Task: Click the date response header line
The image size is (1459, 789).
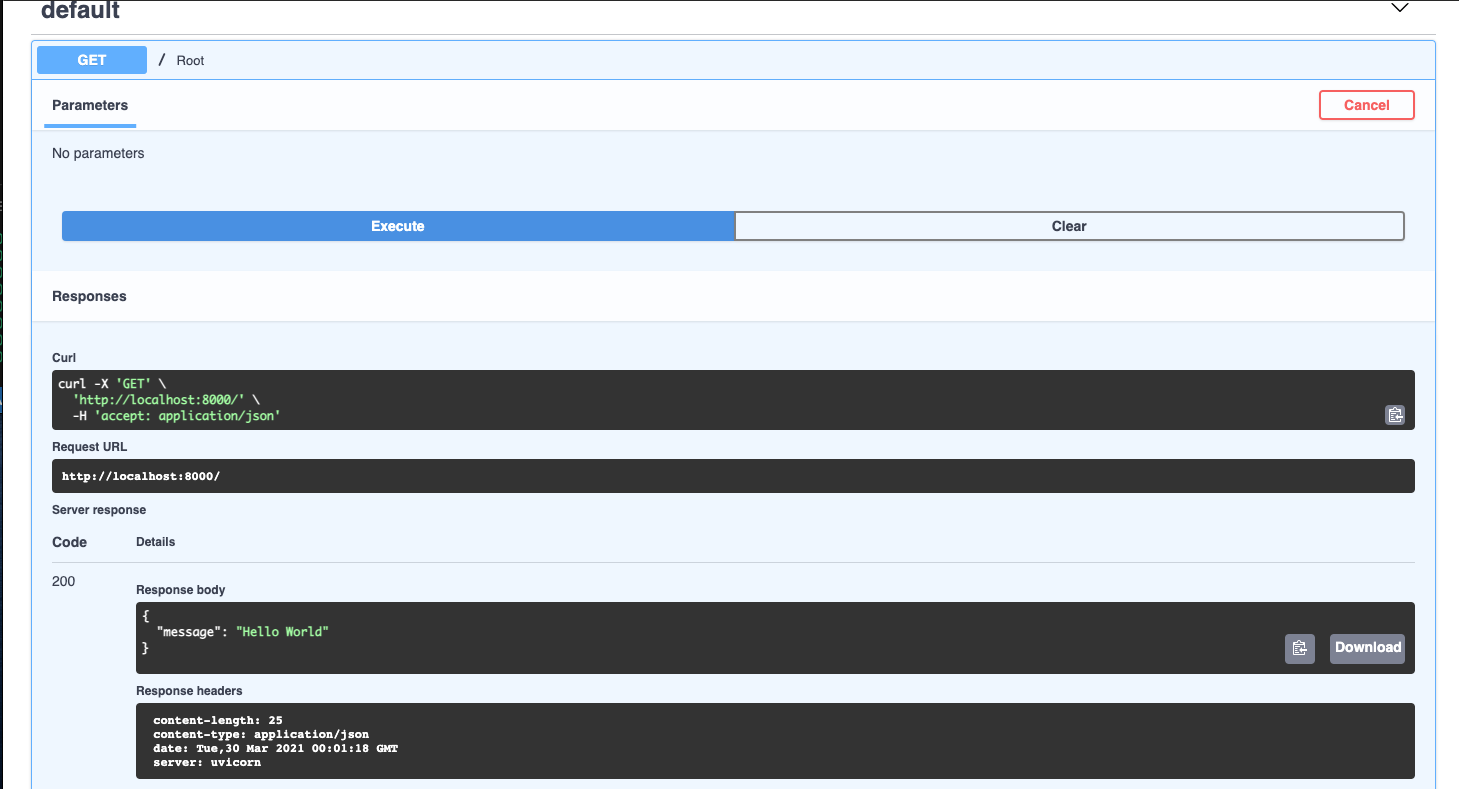Action: (x=276, y=748)
